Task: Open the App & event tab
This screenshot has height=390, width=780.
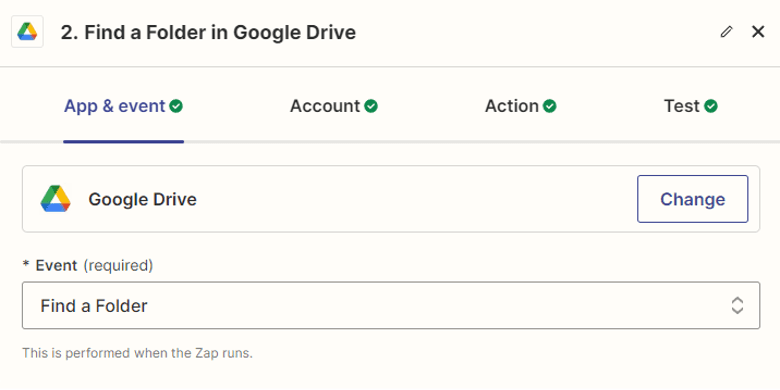Action: point(123,106)
